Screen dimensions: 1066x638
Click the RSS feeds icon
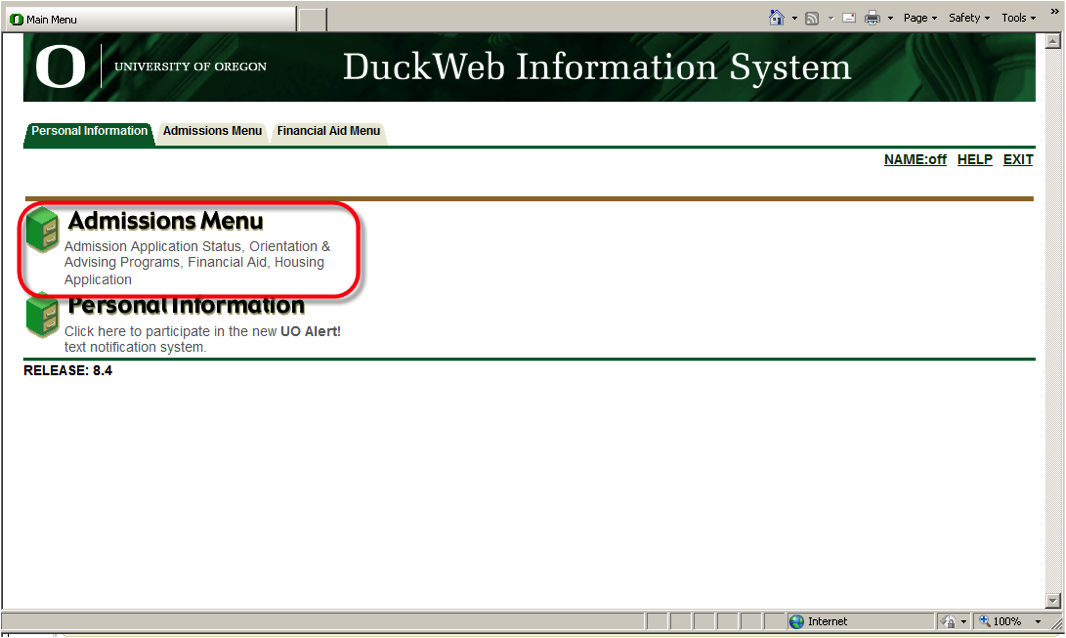click(812, 18)
